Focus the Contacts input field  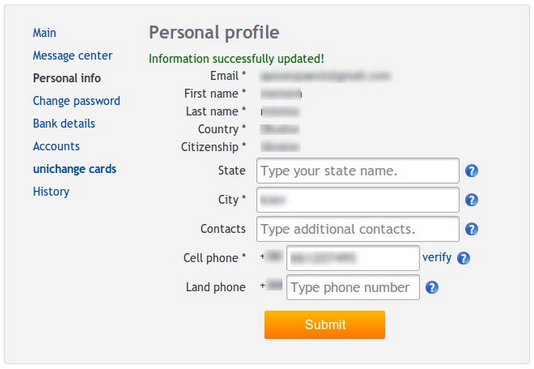pyautogui.click(x=358, y=229)
